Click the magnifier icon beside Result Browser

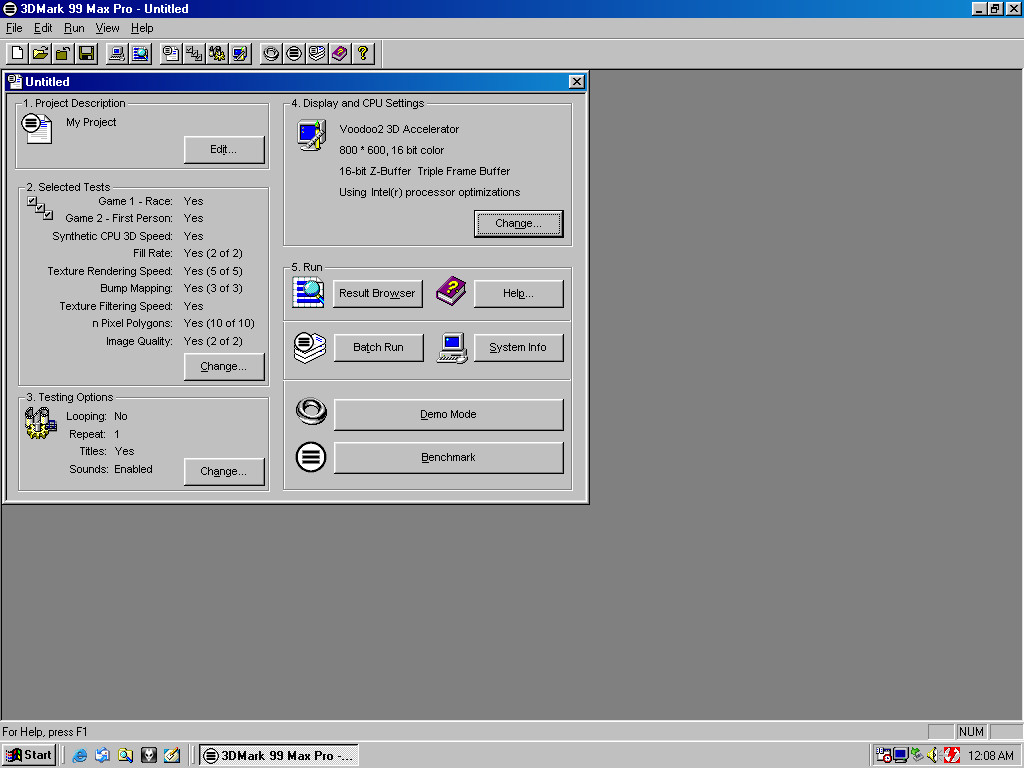(308, 292)
